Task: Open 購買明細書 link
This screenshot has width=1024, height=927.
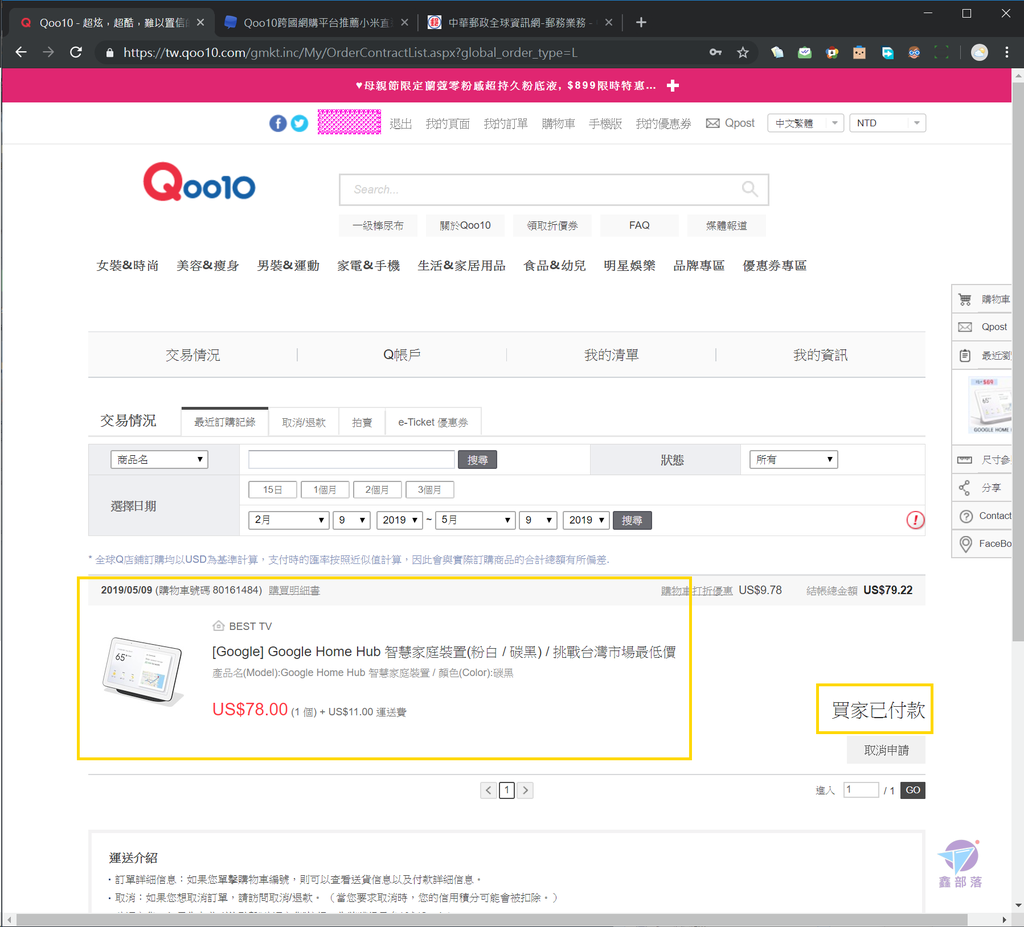Action: [294, 591]
